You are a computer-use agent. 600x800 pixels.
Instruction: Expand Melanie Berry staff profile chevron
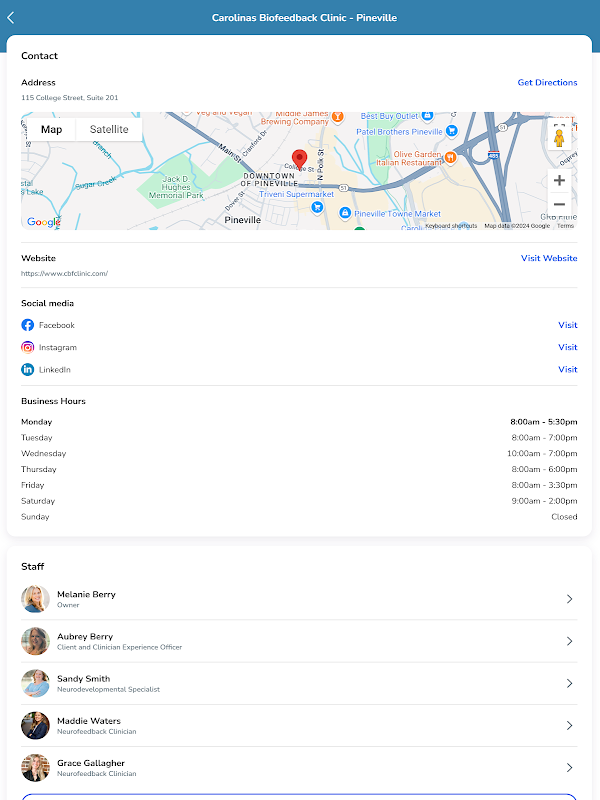click(569, 599)
